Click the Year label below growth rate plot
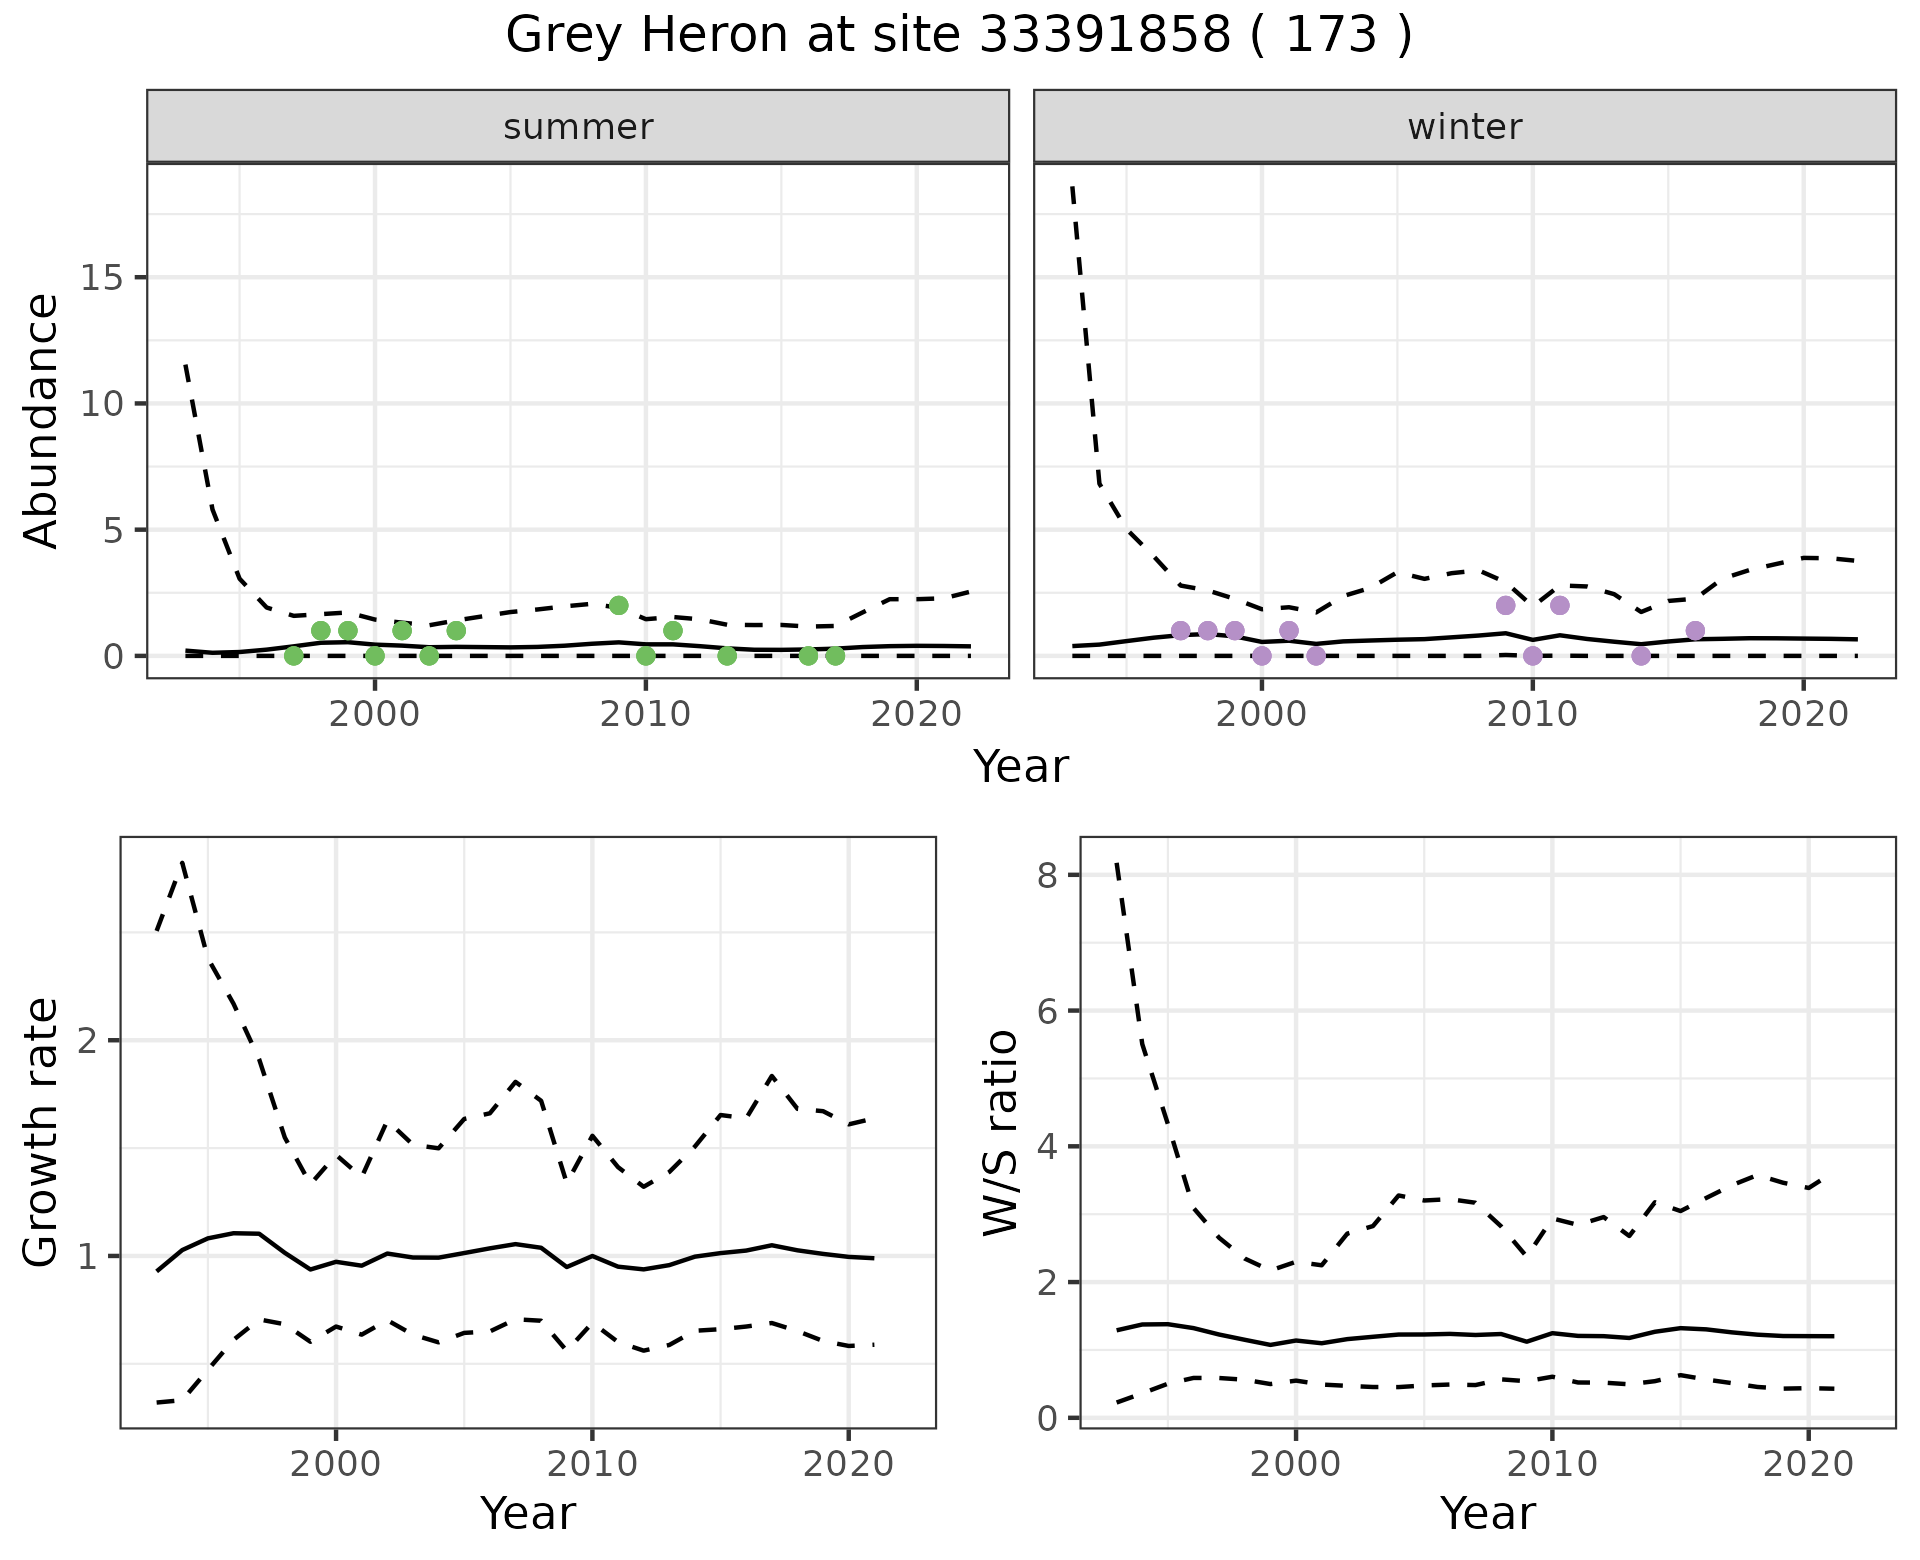The width and height of the screenshot is (1920, 1560). [527, 1513]
